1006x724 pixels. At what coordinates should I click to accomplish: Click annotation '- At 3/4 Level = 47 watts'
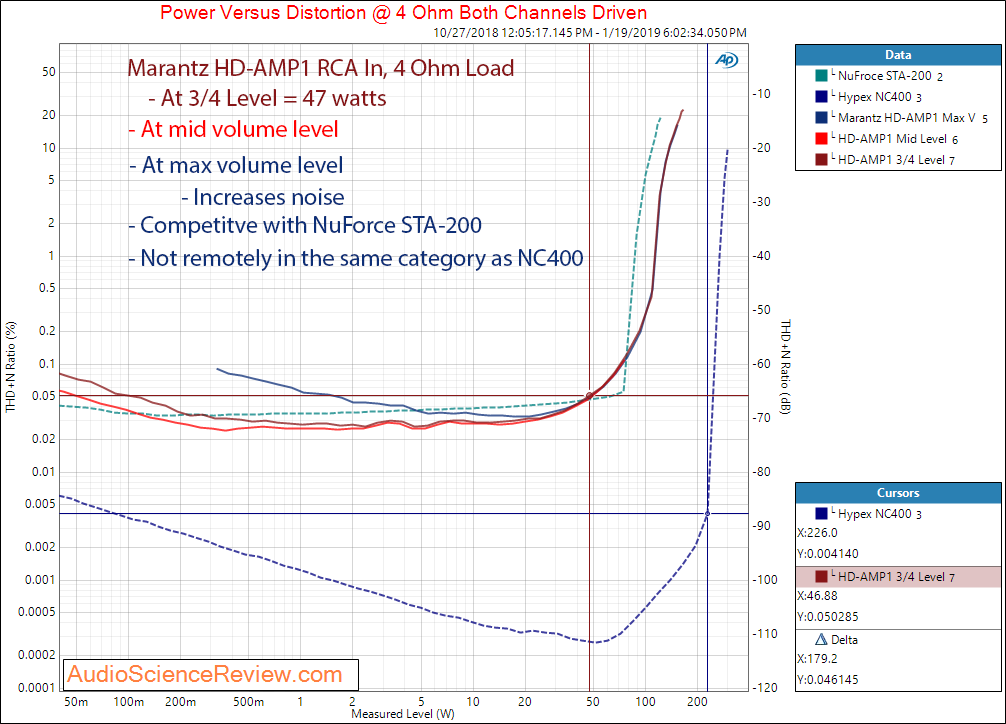(267, 98)
